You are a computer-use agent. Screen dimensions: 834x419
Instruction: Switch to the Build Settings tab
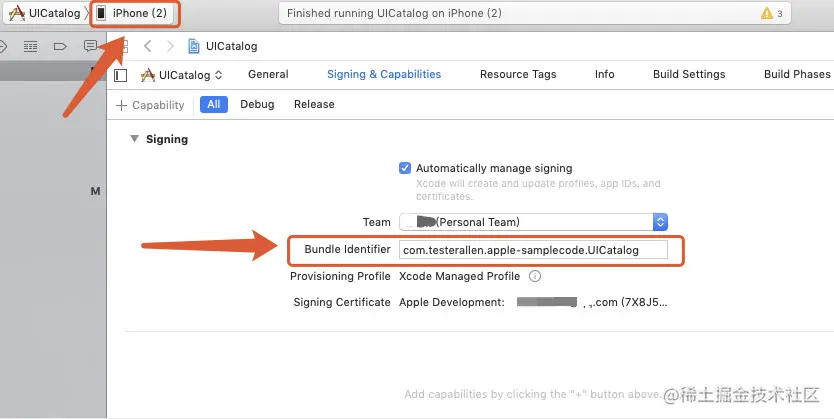pos(689,74)
